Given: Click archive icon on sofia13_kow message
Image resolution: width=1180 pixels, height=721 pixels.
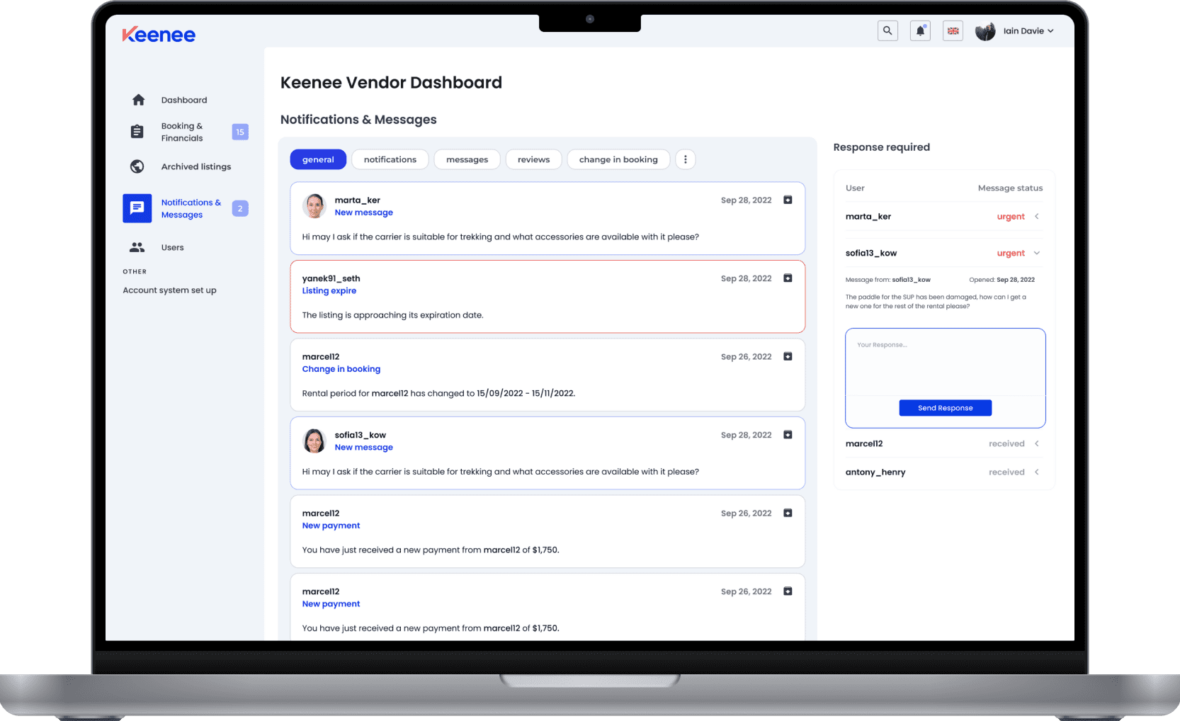Looking at the screenshot, I should coord(788,435).
